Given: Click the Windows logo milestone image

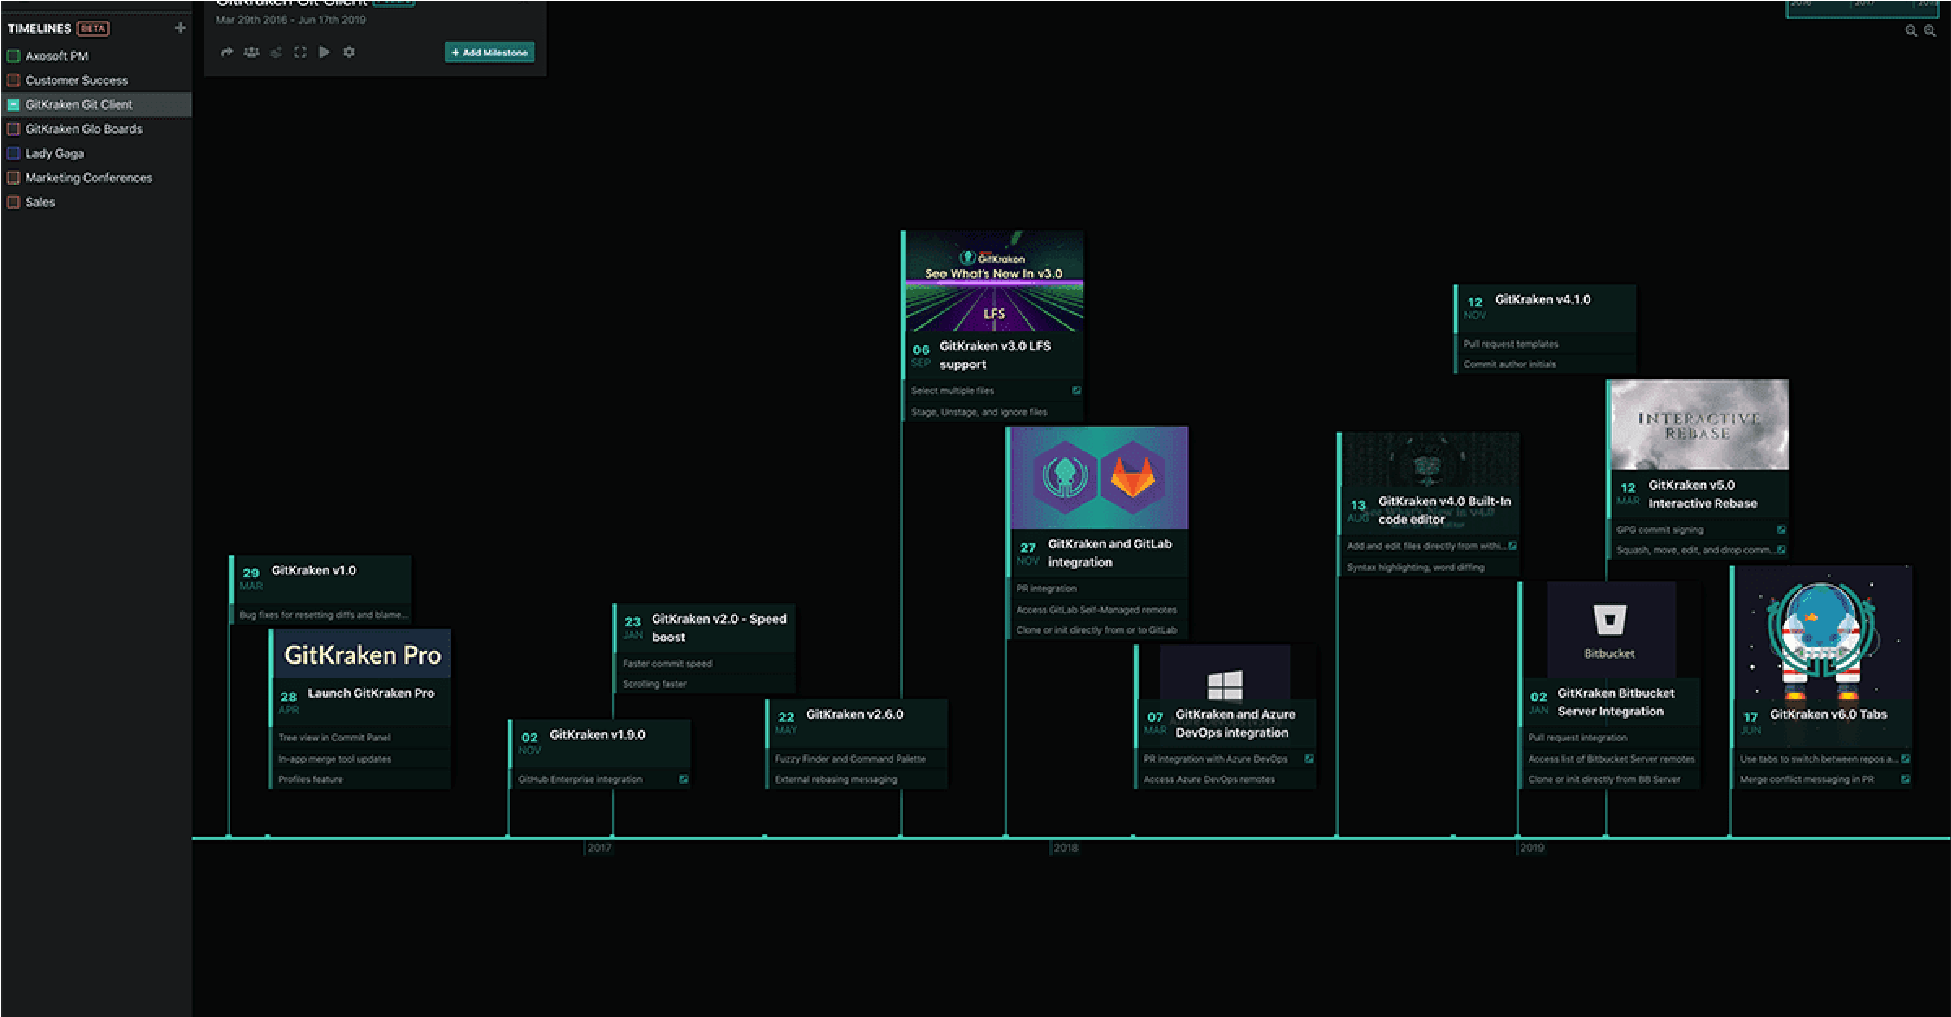Looking at the screenshot, I should tap(1225, 674).
